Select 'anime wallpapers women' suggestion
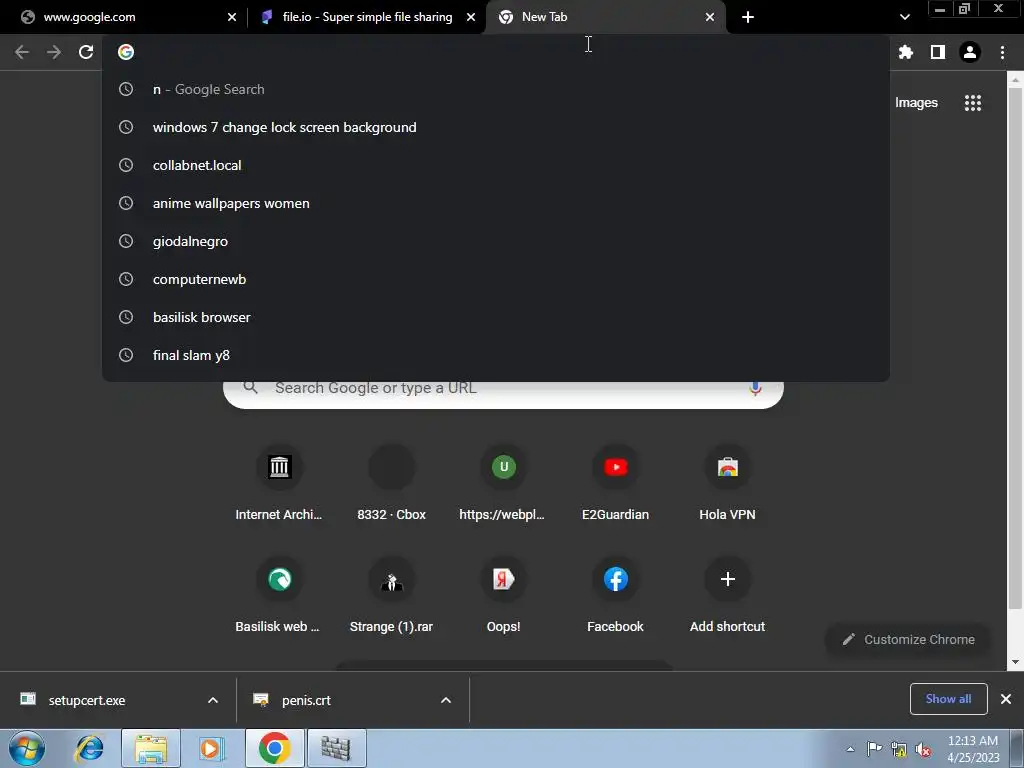The width and height of the screenshot is (1024, 768). [x=496, y=203]
